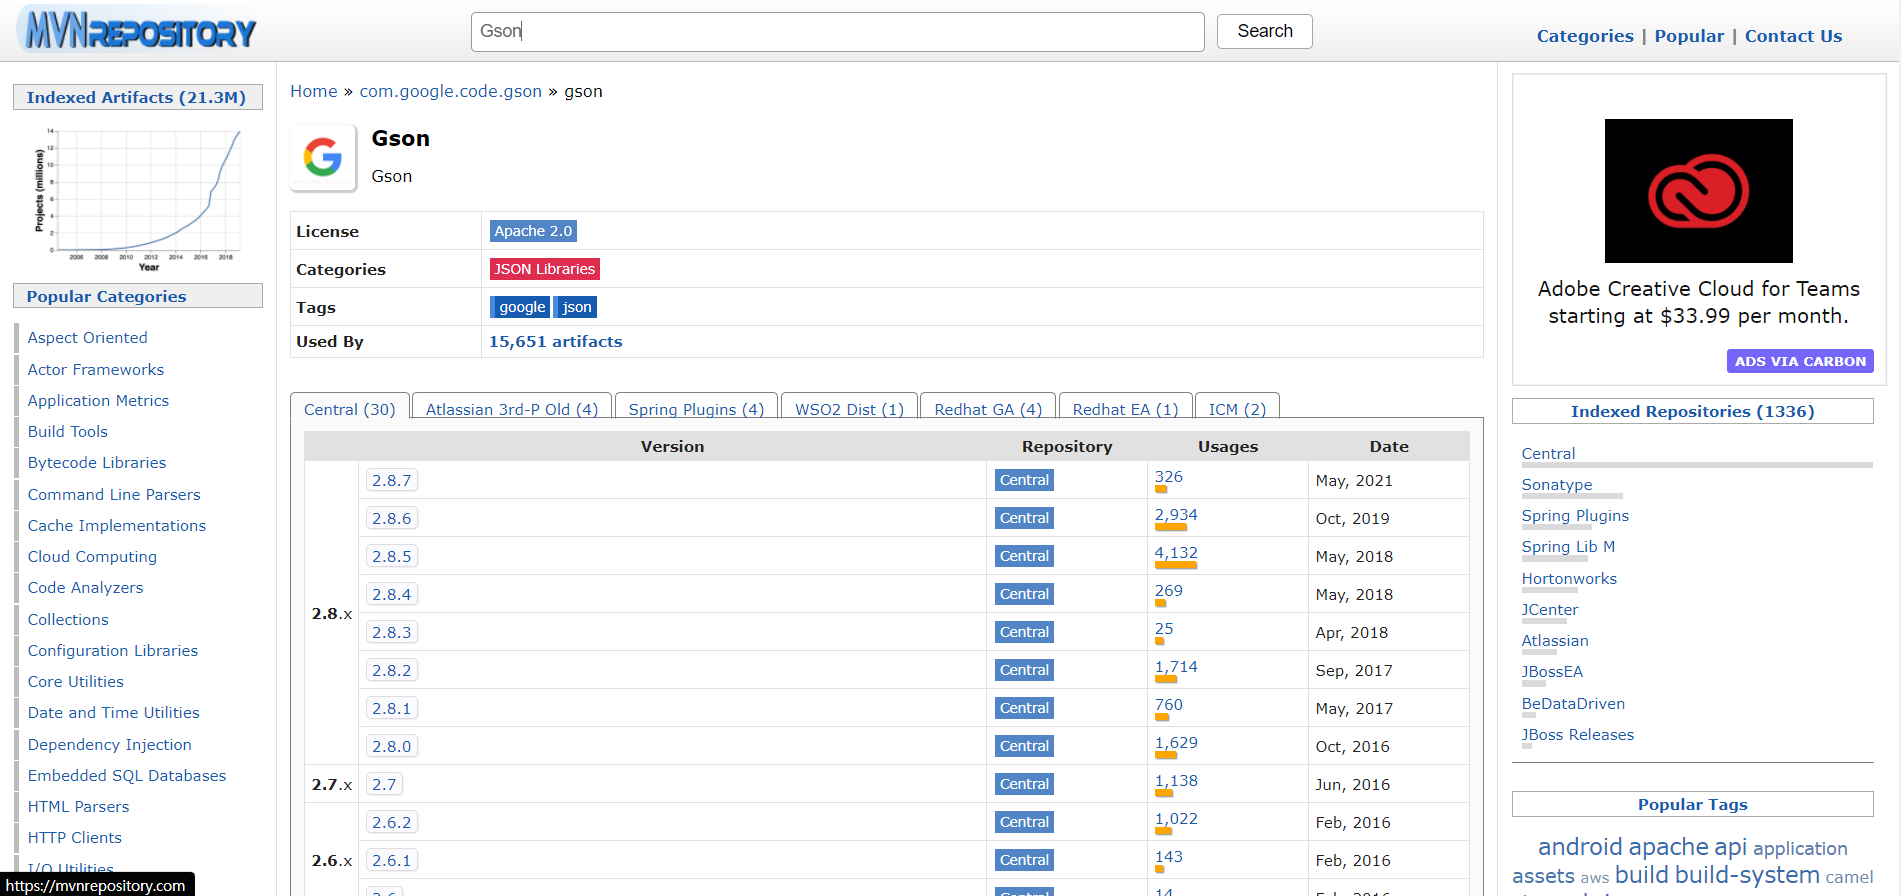Click the Gson Google logo icon
The image size is (1901, 896).
(323, 157)
